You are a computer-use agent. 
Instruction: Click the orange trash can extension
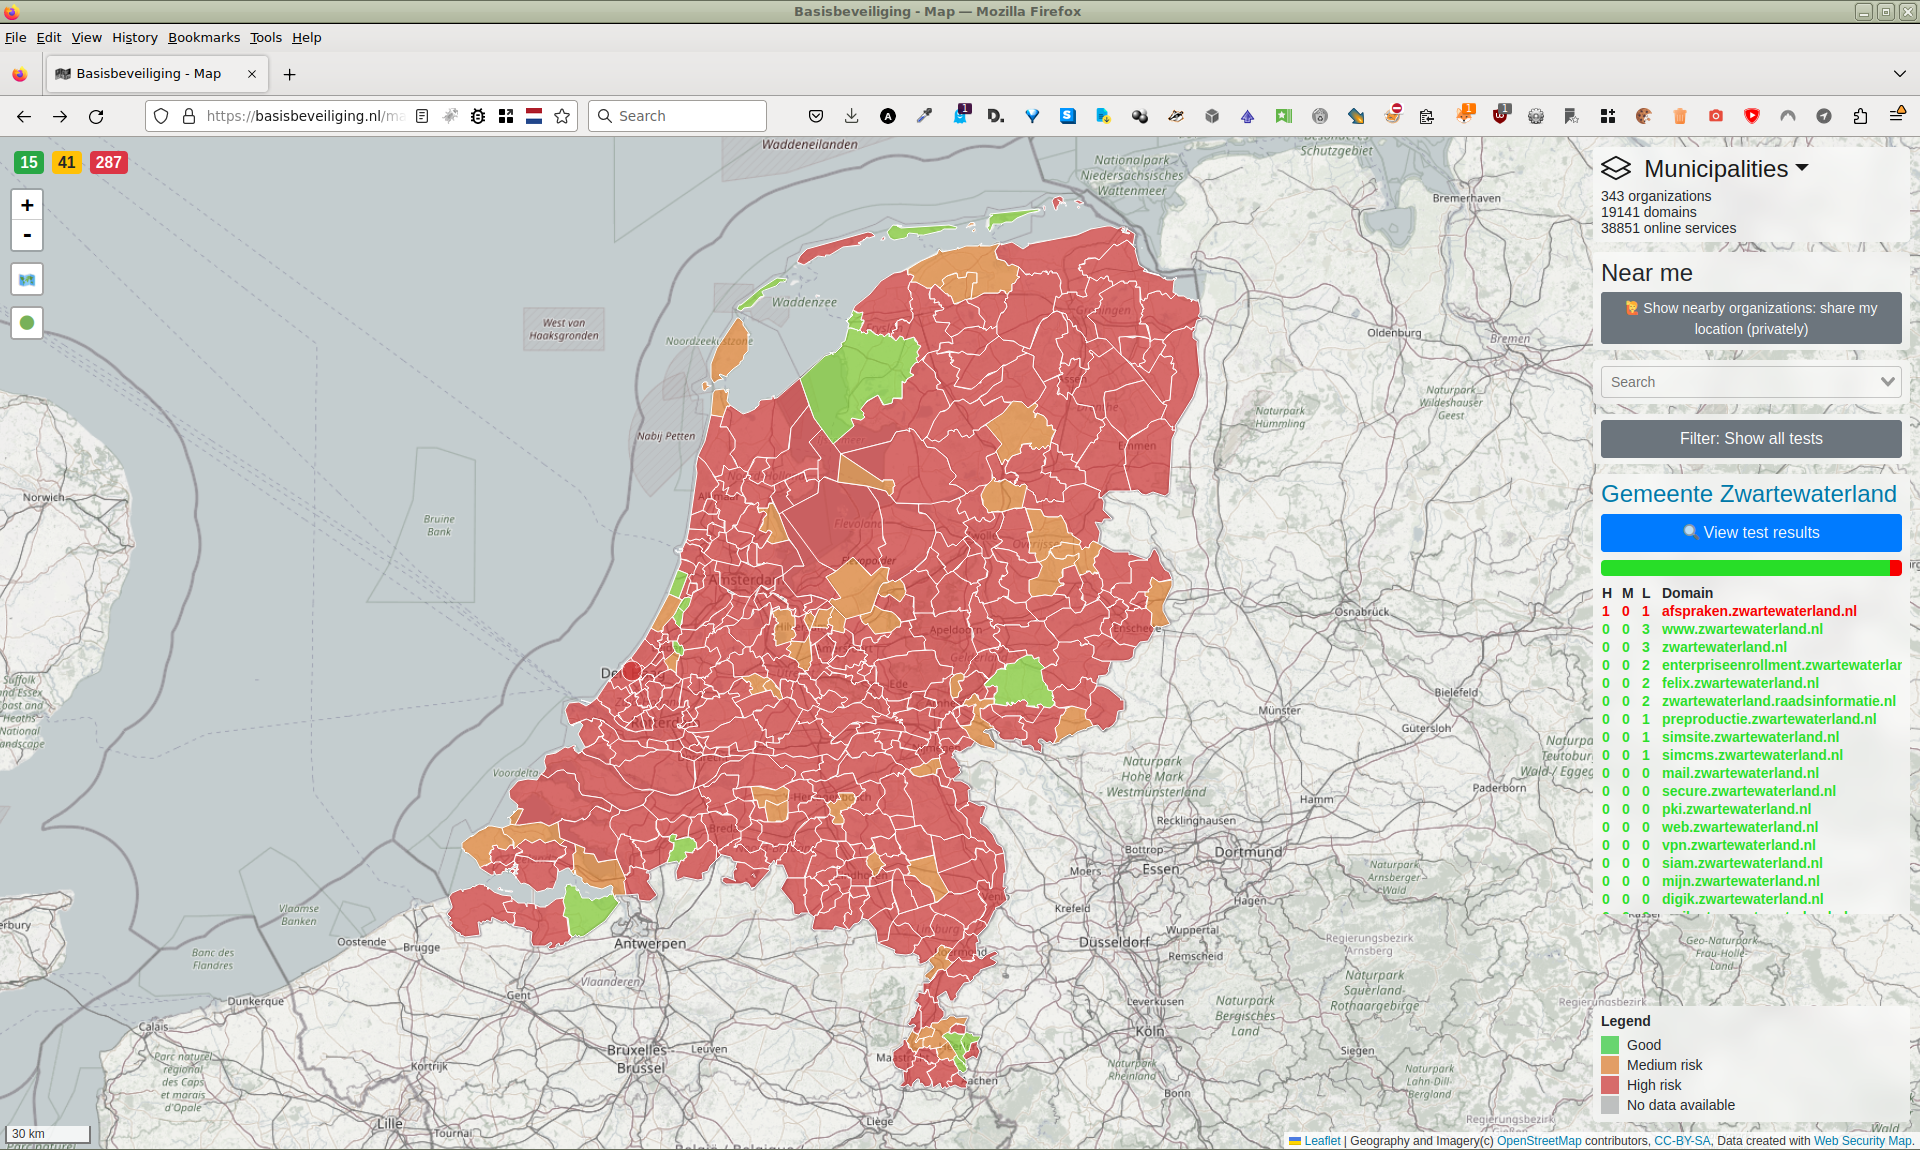point(1680,116)
